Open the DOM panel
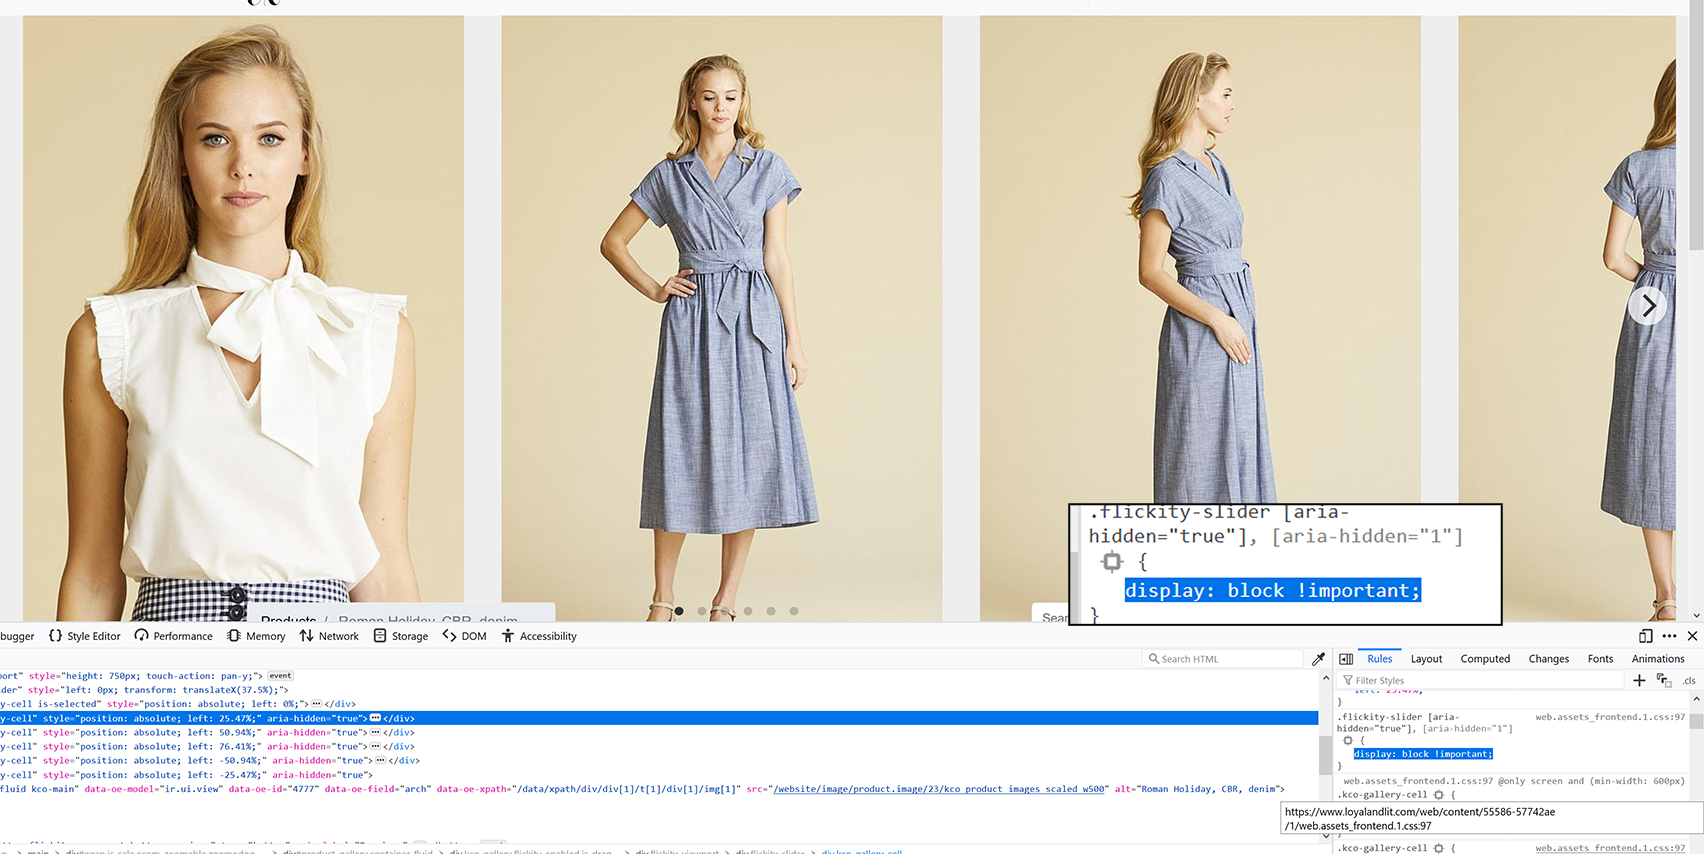Viewport: 1704px width, 854px height. click(464, 636)
